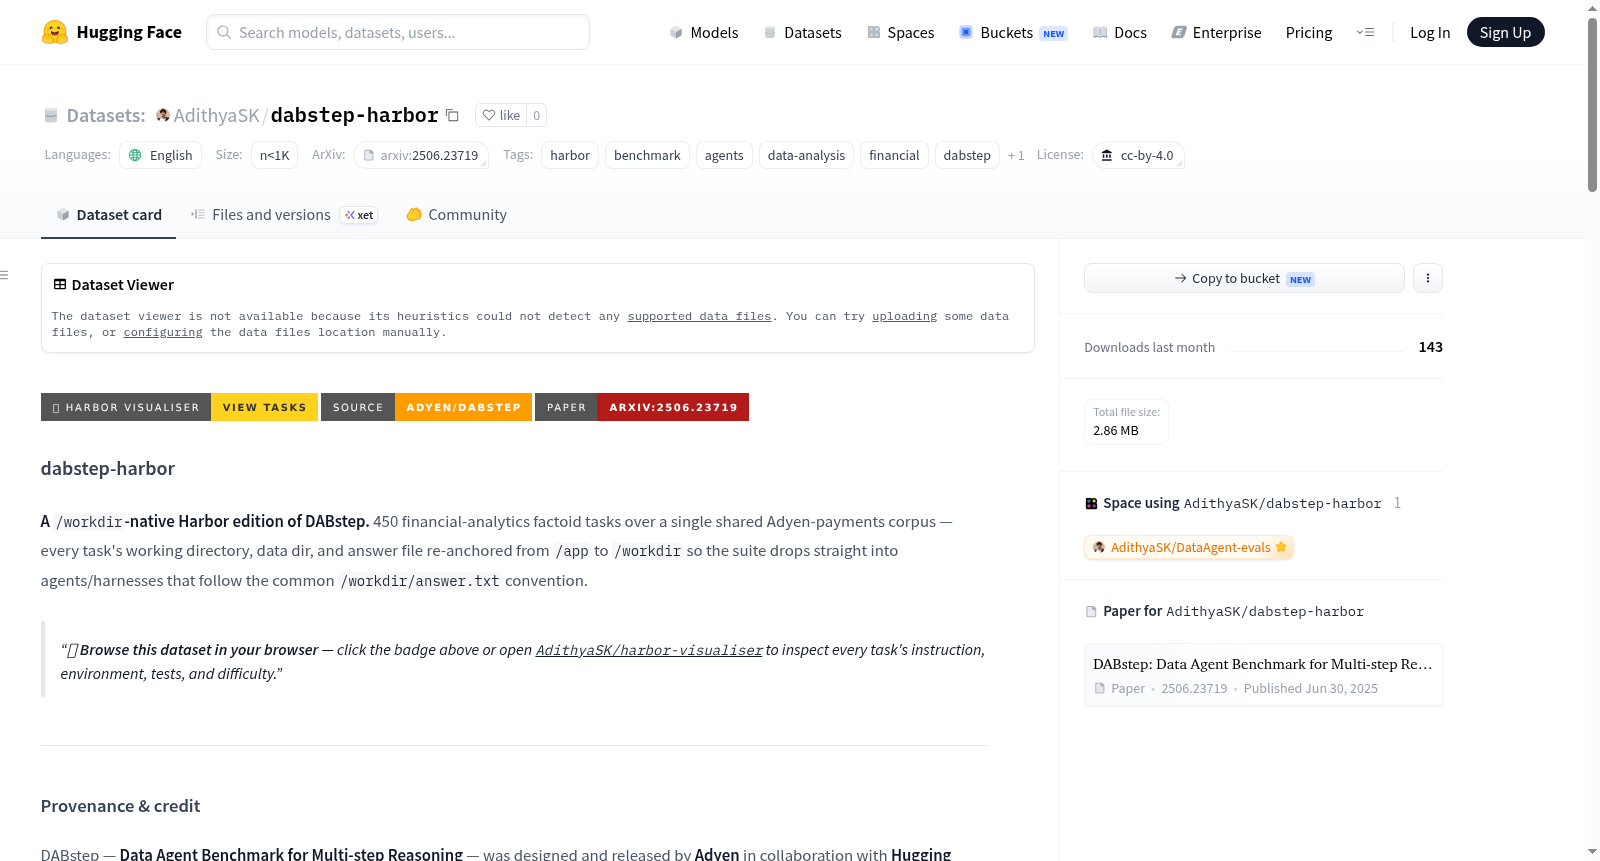Open Buckets in the top navigation
Image resolution: width=1600 pixels, height=861 pixels.
(1013, 32)
